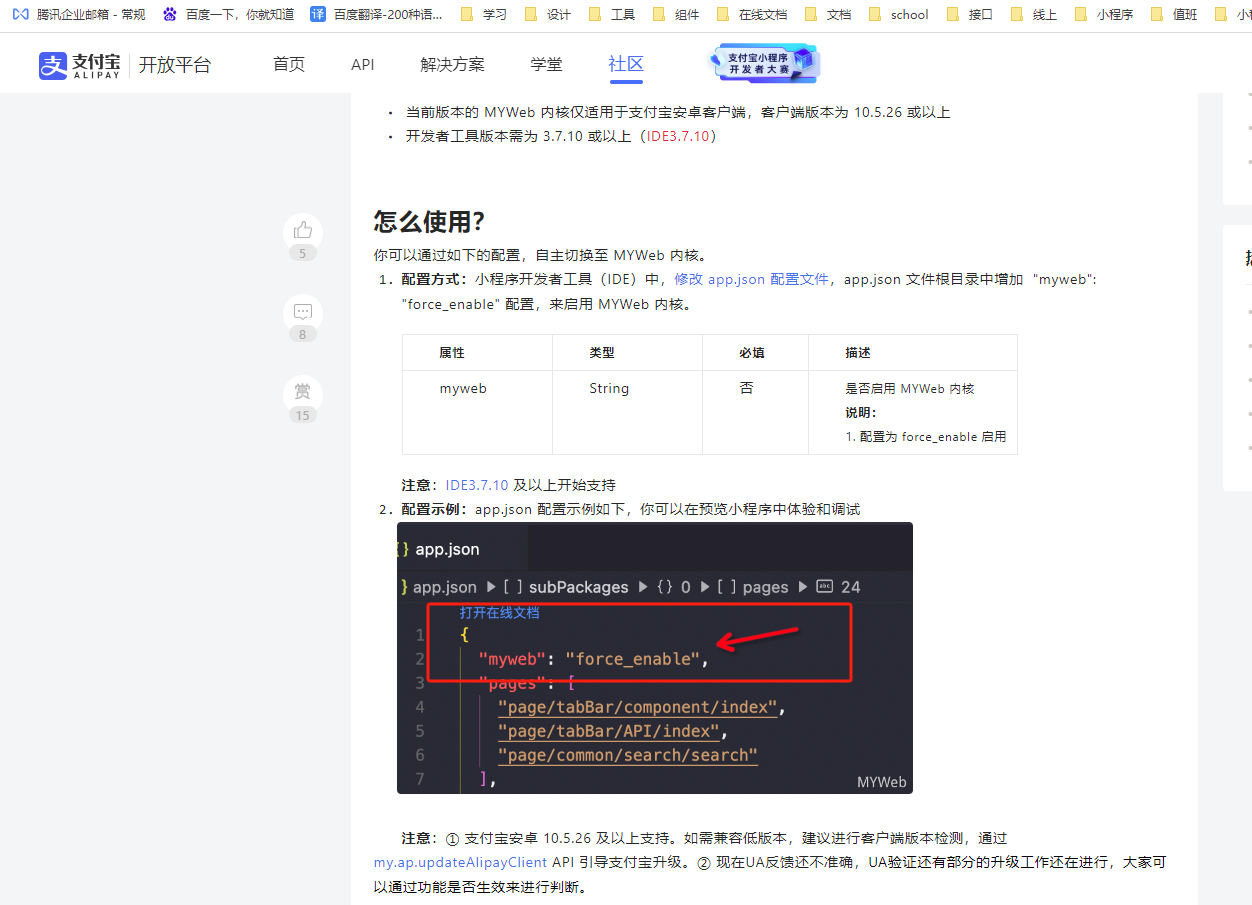Click the reward count 15
Viewport: 1252px width, 905px height.
(303, 415)
